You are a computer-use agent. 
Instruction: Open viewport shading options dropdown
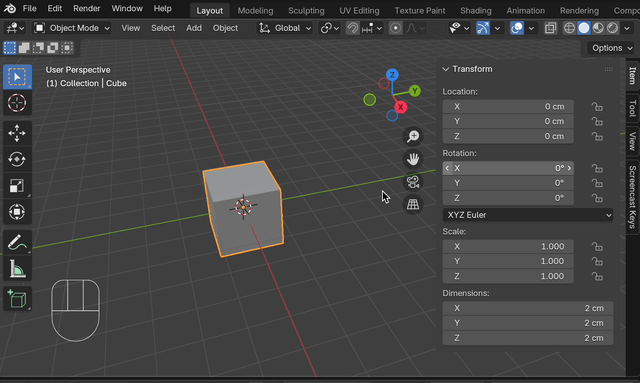[x=627, y=28]
